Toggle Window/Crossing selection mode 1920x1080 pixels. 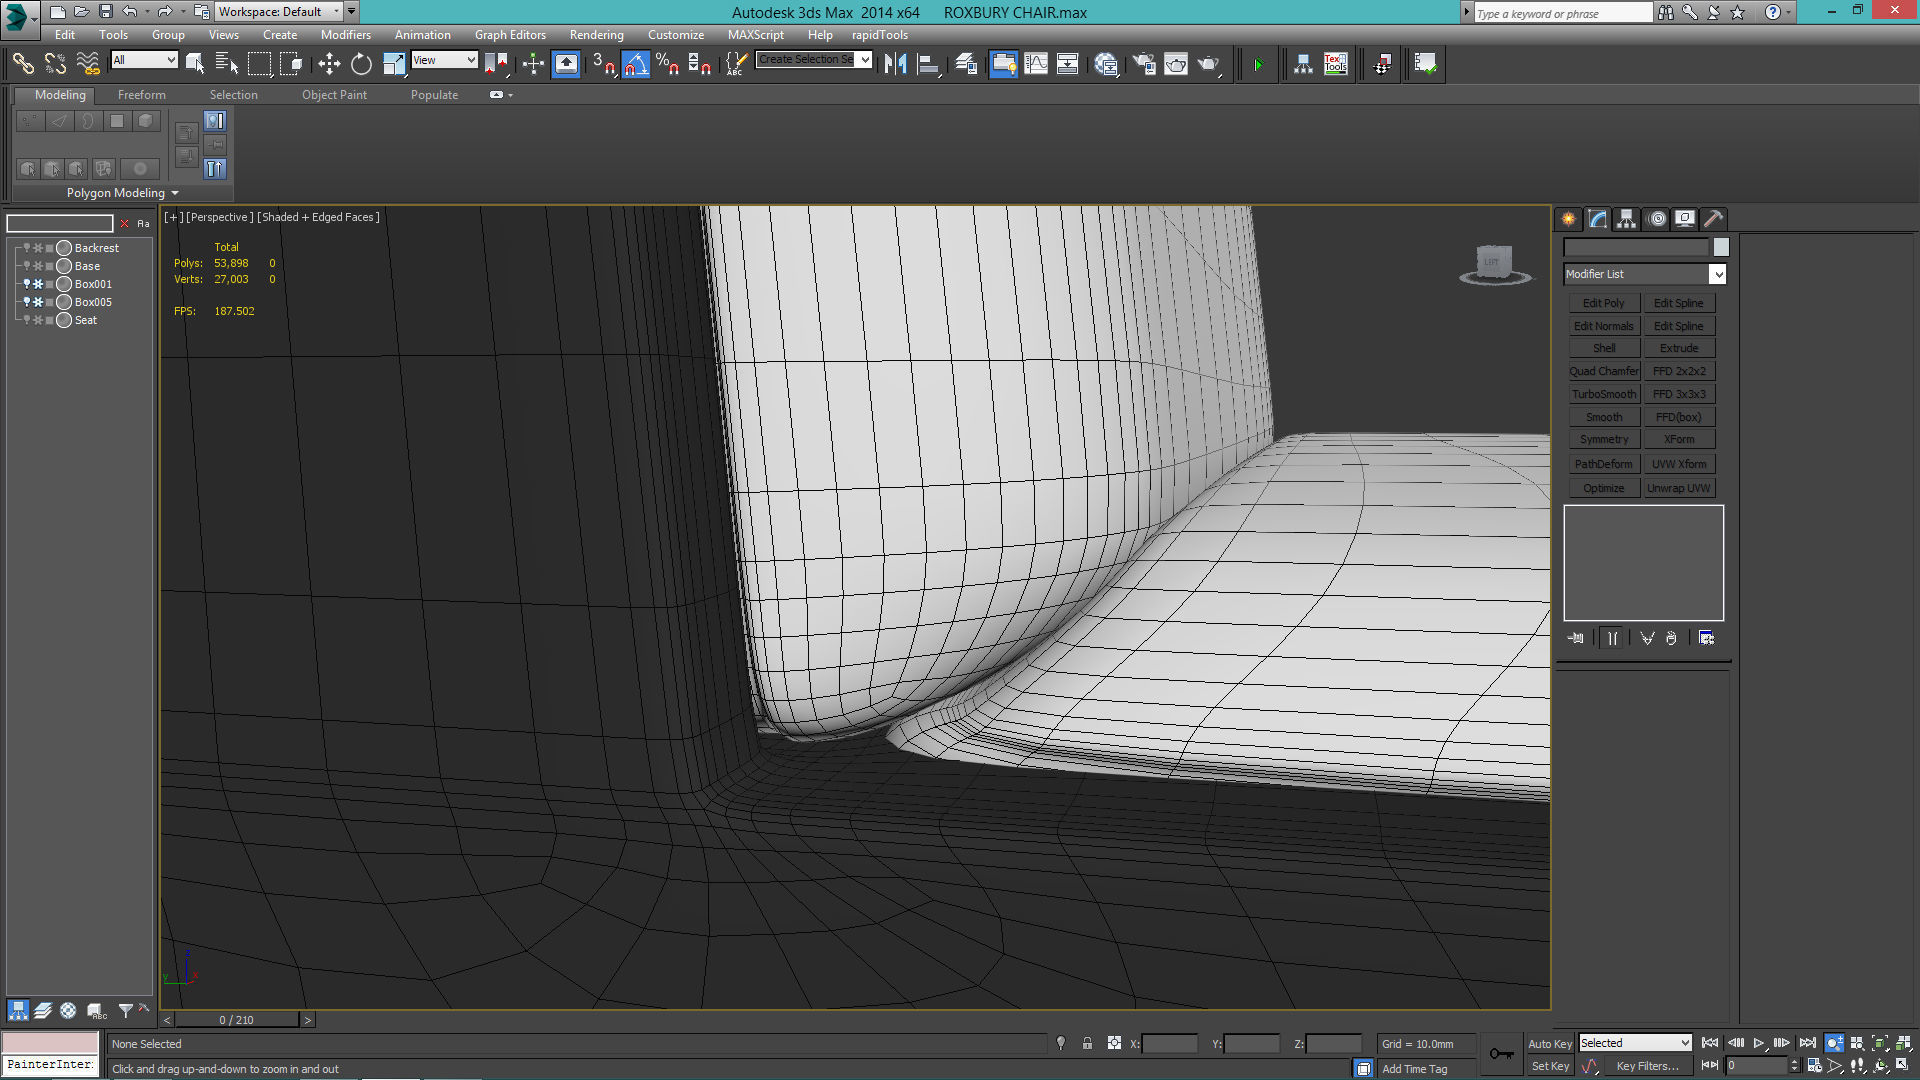click(x=291, y=64)
